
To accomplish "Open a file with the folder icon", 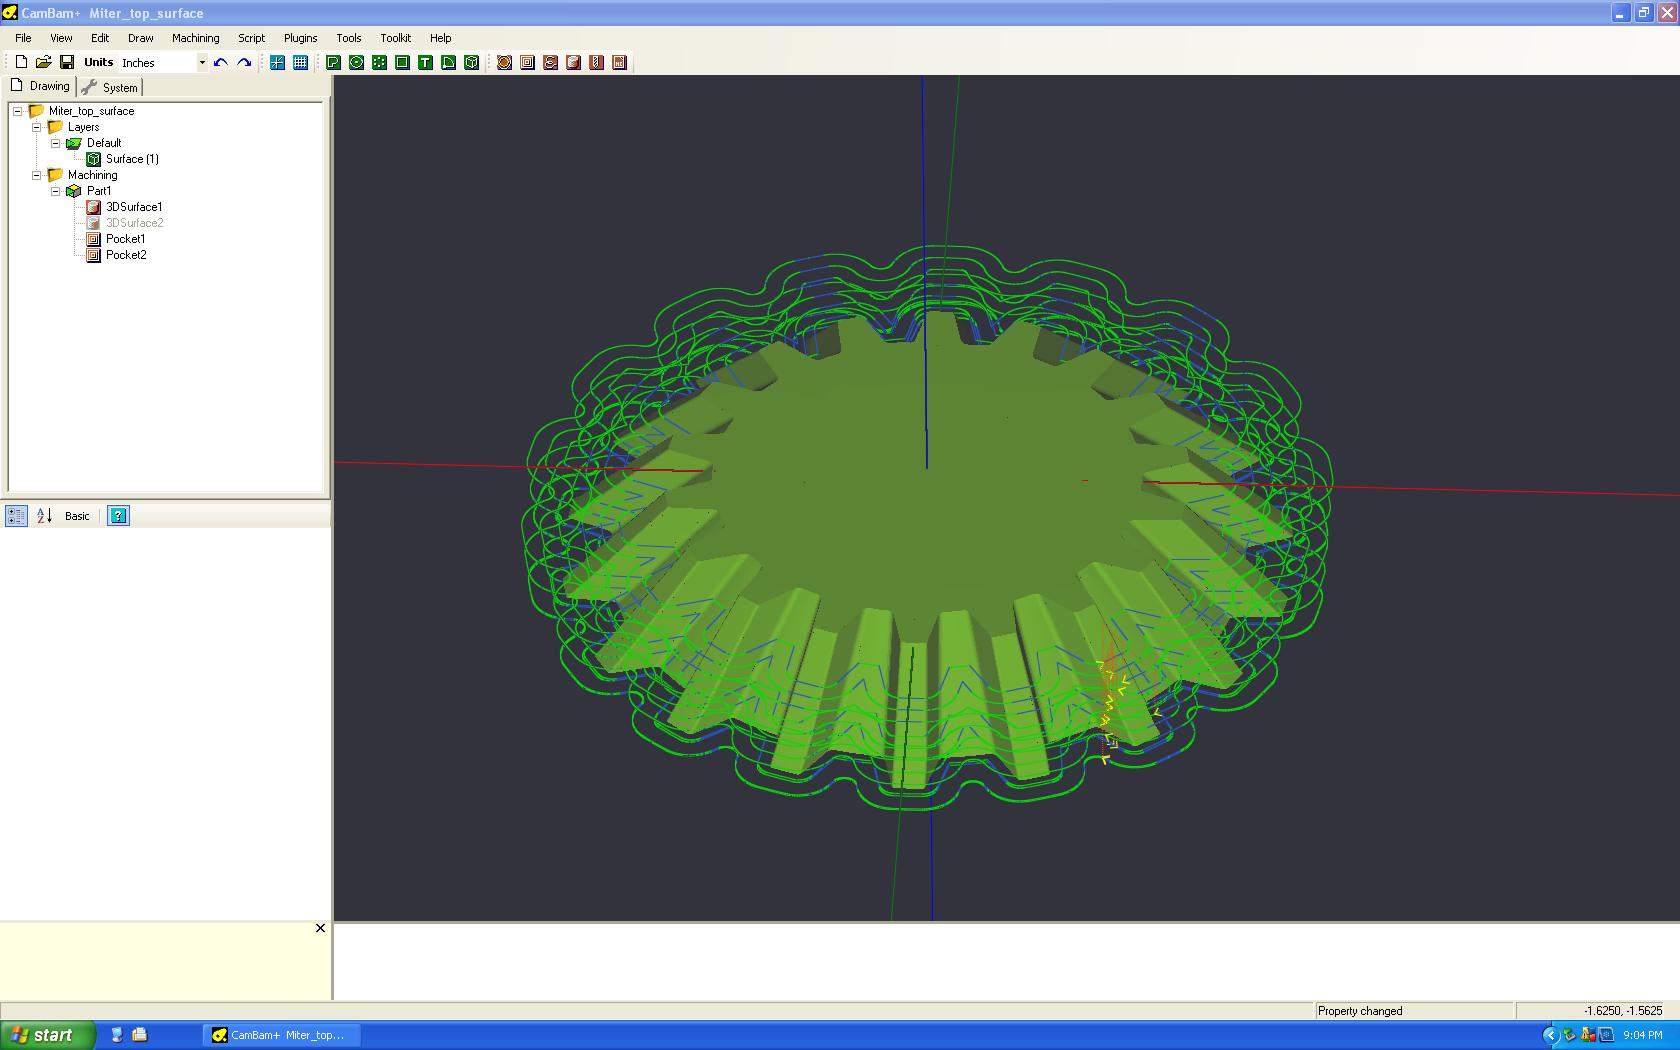I will (x=44, y=62).
